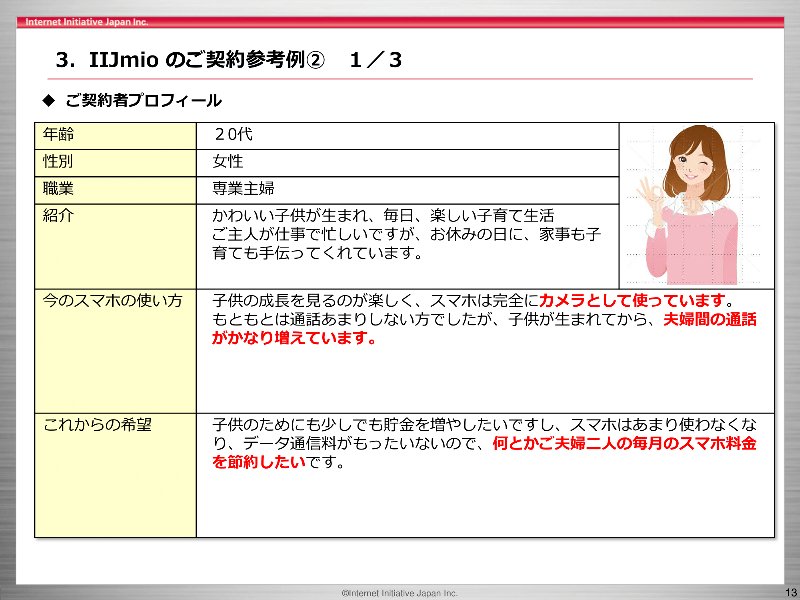Click the slide counter '1／3' in title
This screenshot has height=600, width=800.
pos(376,60)
